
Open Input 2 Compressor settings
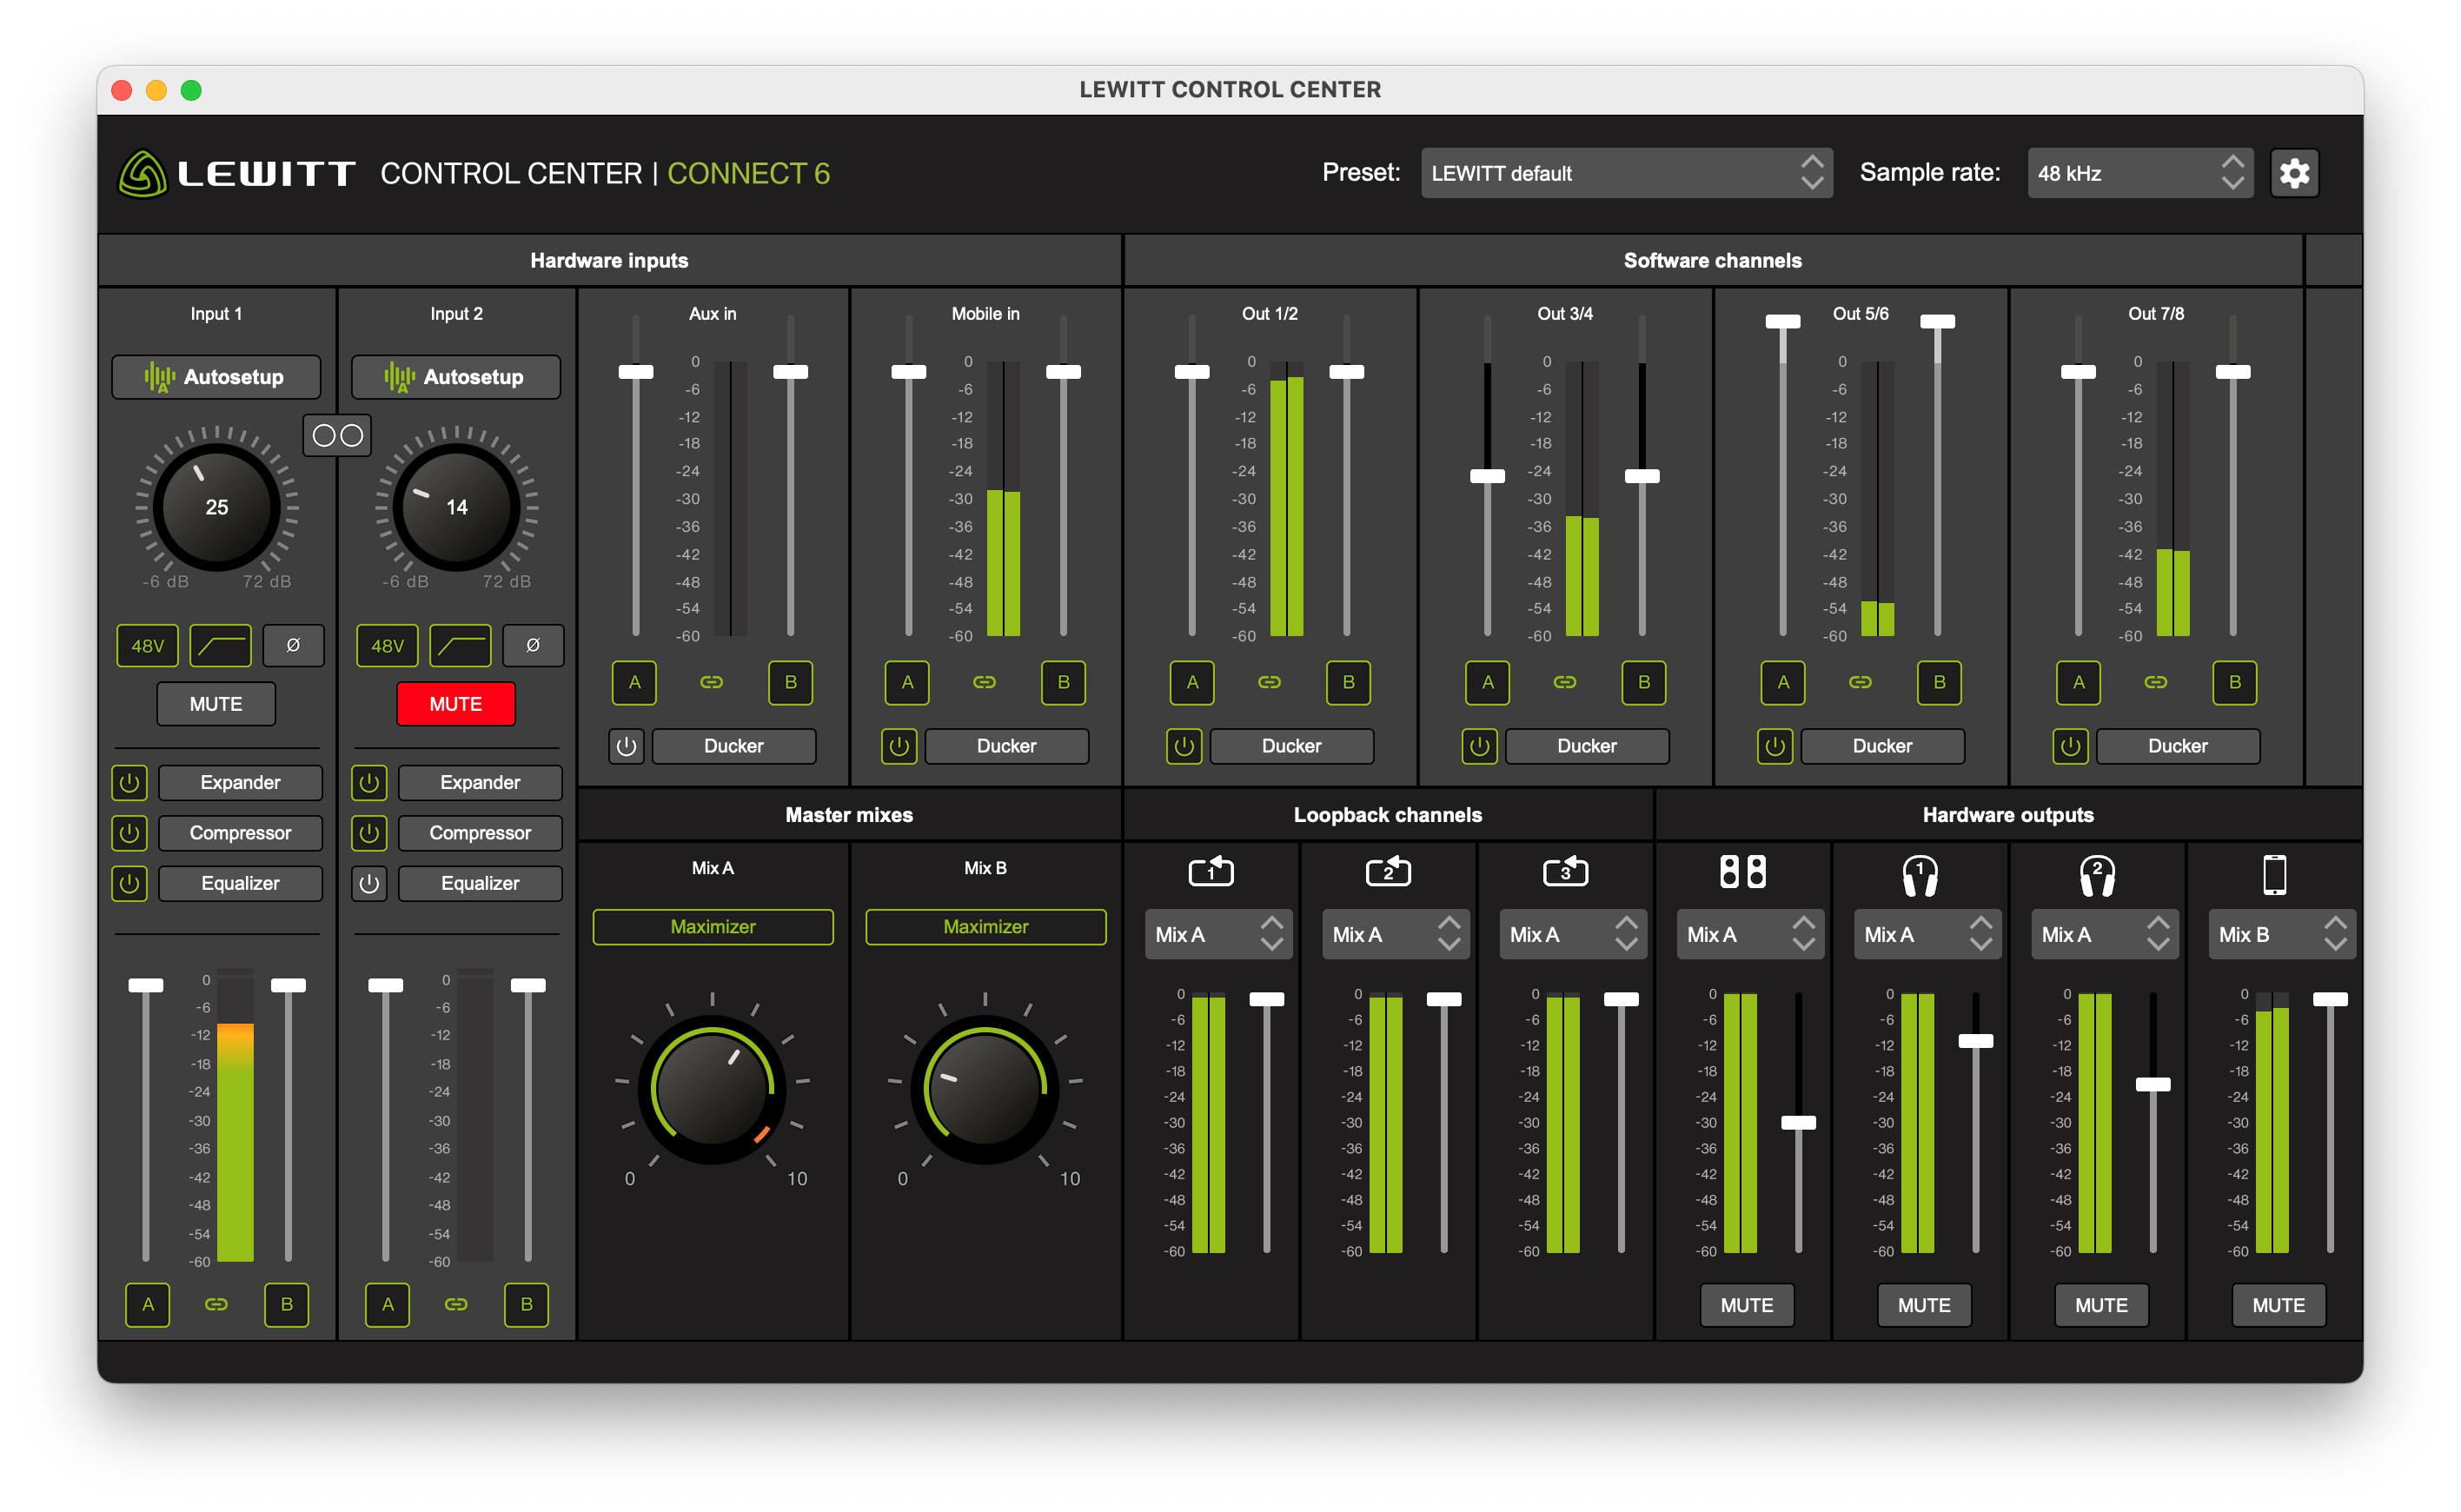click(x=480, y=832)
